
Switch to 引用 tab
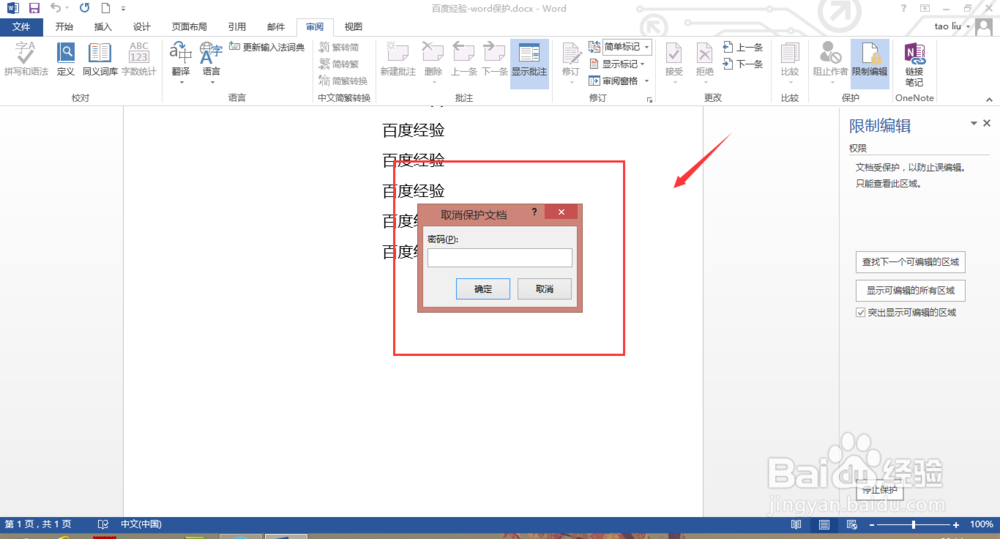click(x=237, y=27)
